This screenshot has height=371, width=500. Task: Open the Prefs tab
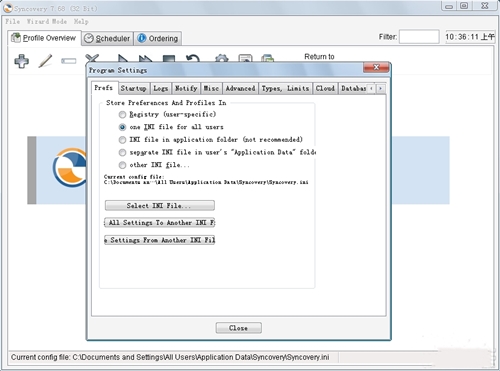coord(104,88)
